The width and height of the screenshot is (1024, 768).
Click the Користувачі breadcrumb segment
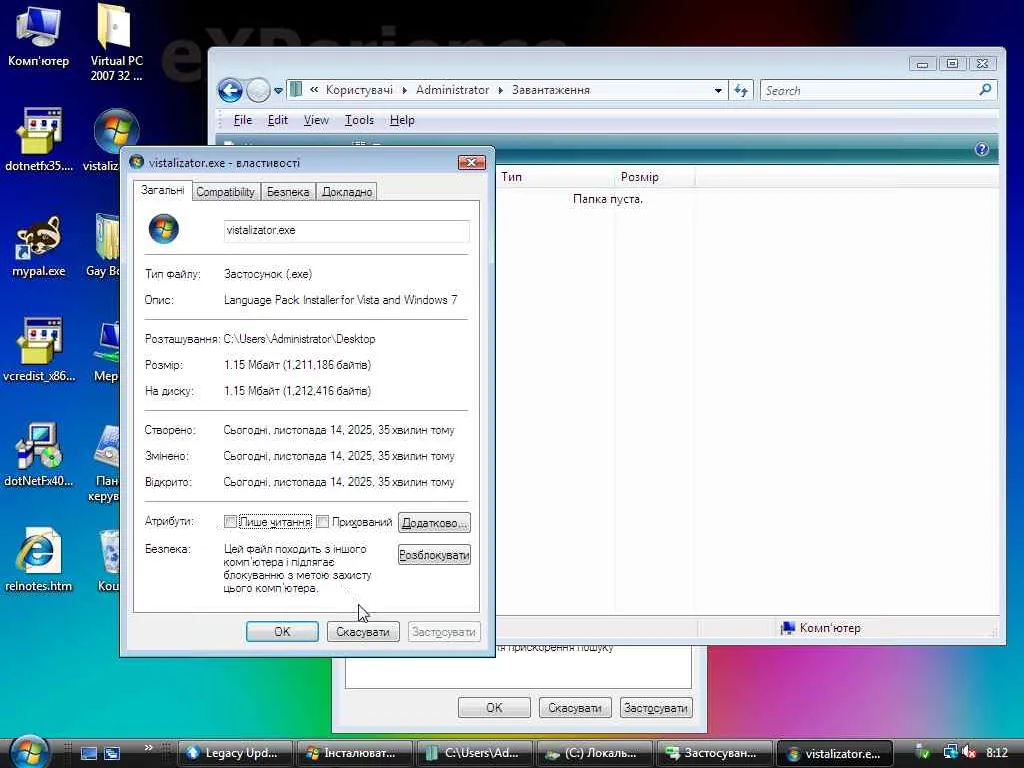coord(359,90)
